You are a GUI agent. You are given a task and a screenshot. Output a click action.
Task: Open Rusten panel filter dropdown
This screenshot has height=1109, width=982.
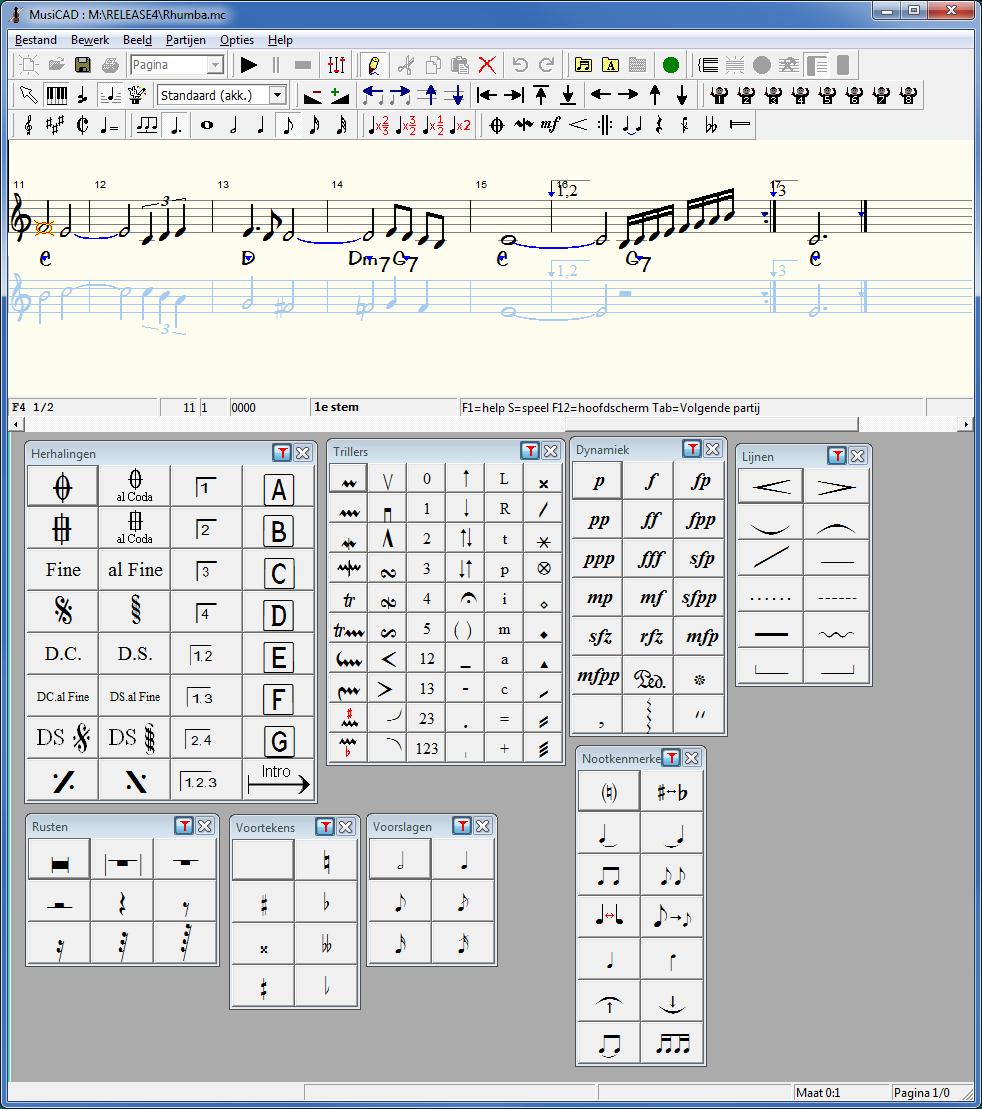point(184,825)
